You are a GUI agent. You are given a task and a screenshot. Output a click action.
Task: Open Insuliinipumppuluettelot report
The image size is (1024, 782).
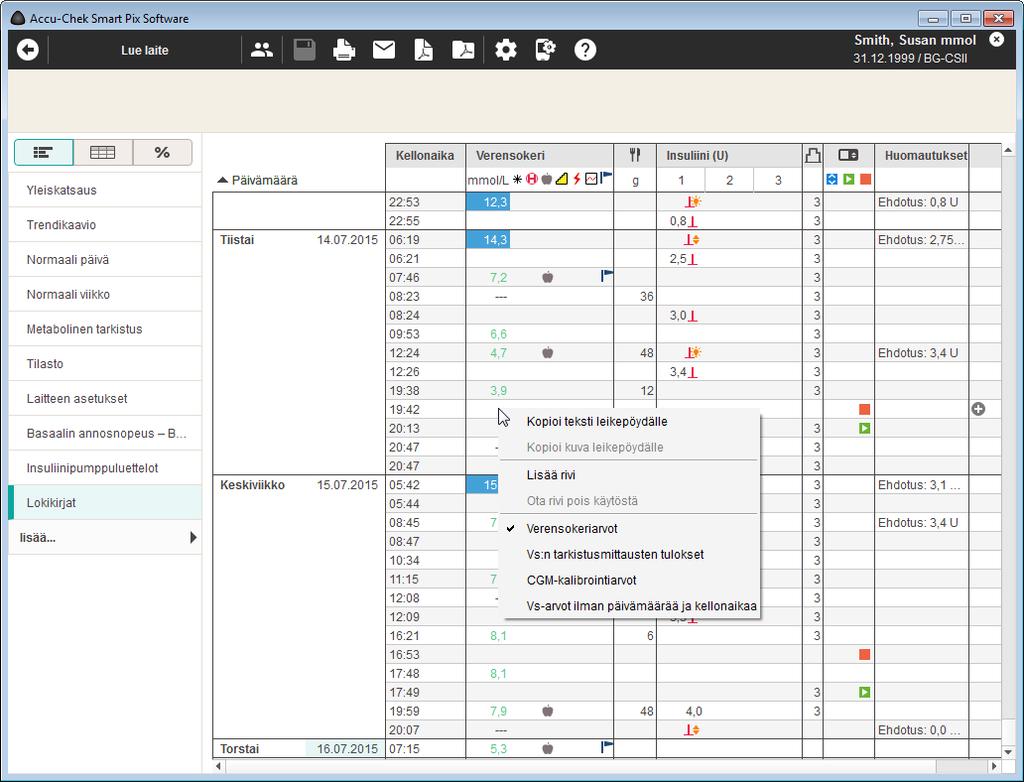(x=104, y=468)
